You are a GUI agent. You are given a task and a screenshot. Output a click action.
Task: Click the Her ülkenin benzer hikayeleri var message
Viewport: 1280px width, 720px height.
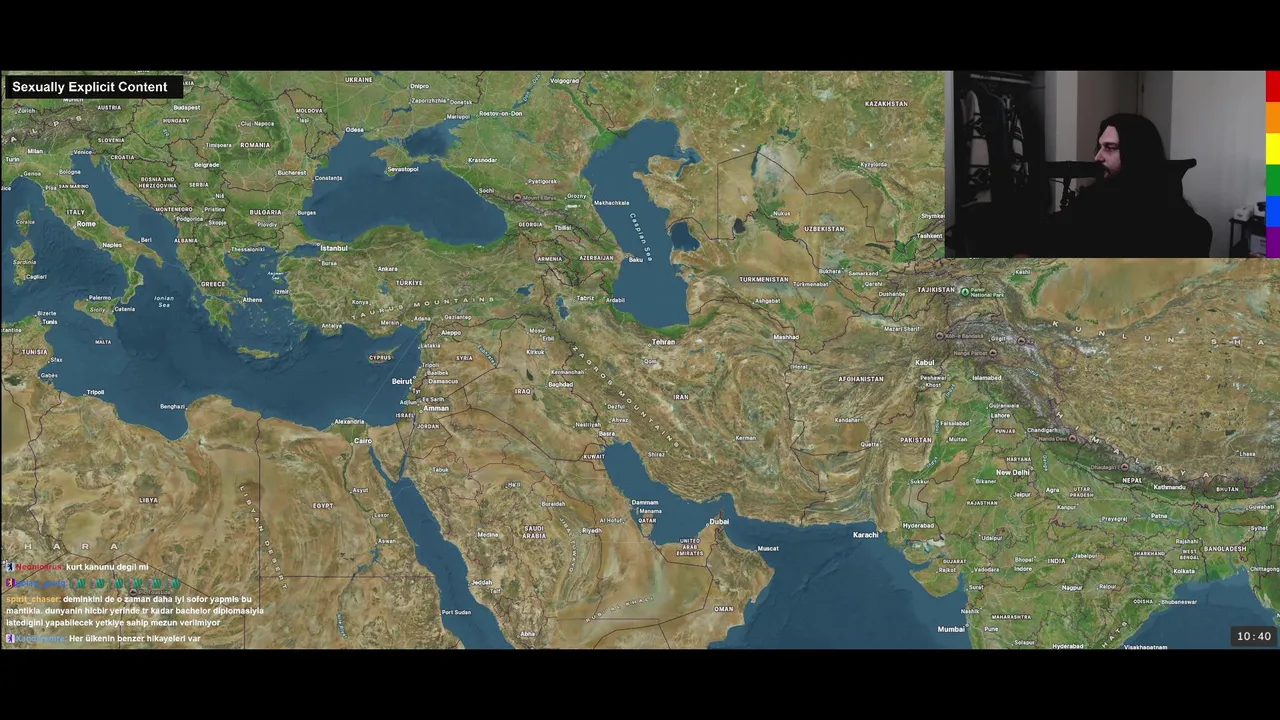tap(135, 638)
